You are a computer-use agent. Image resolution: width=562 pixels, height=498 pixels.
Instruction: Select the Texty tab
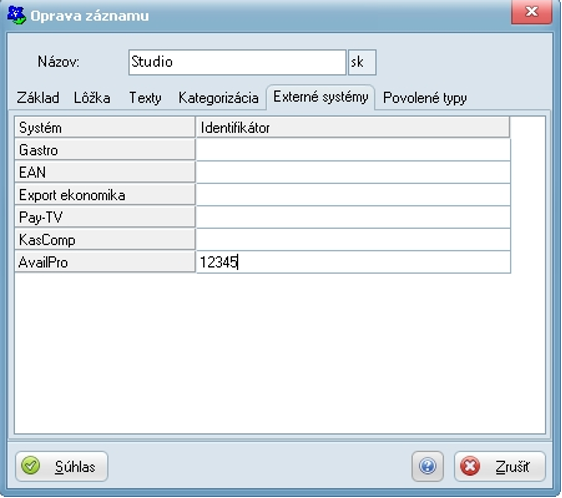coord(145,98)
